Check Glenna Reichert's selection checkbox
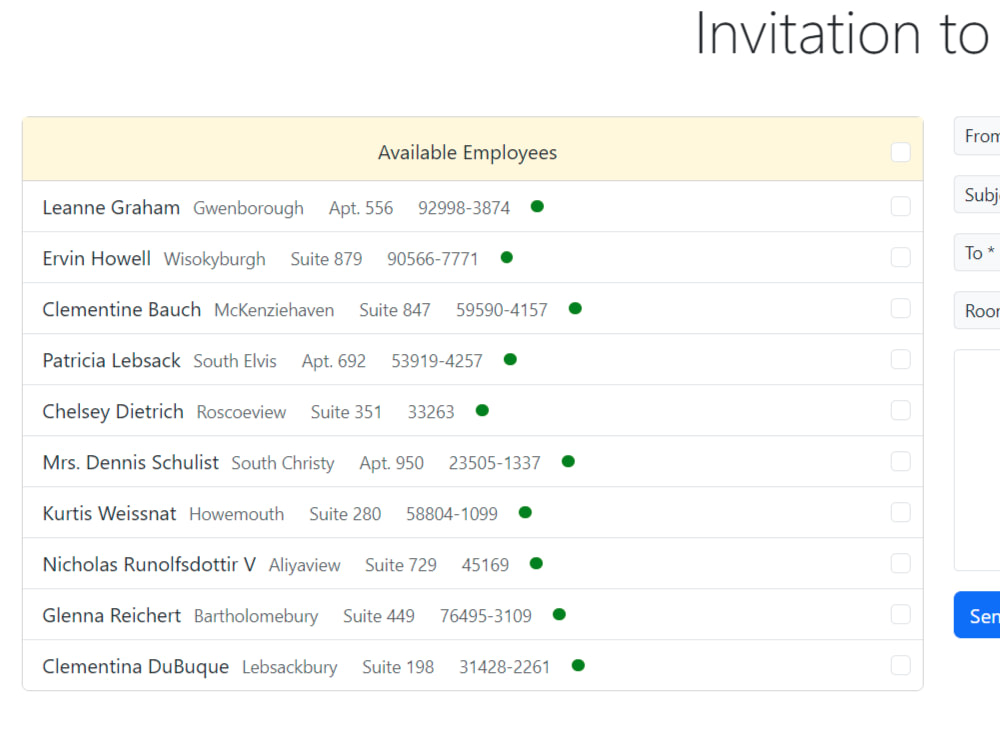 pyautogui.click(x=900, y=614)
